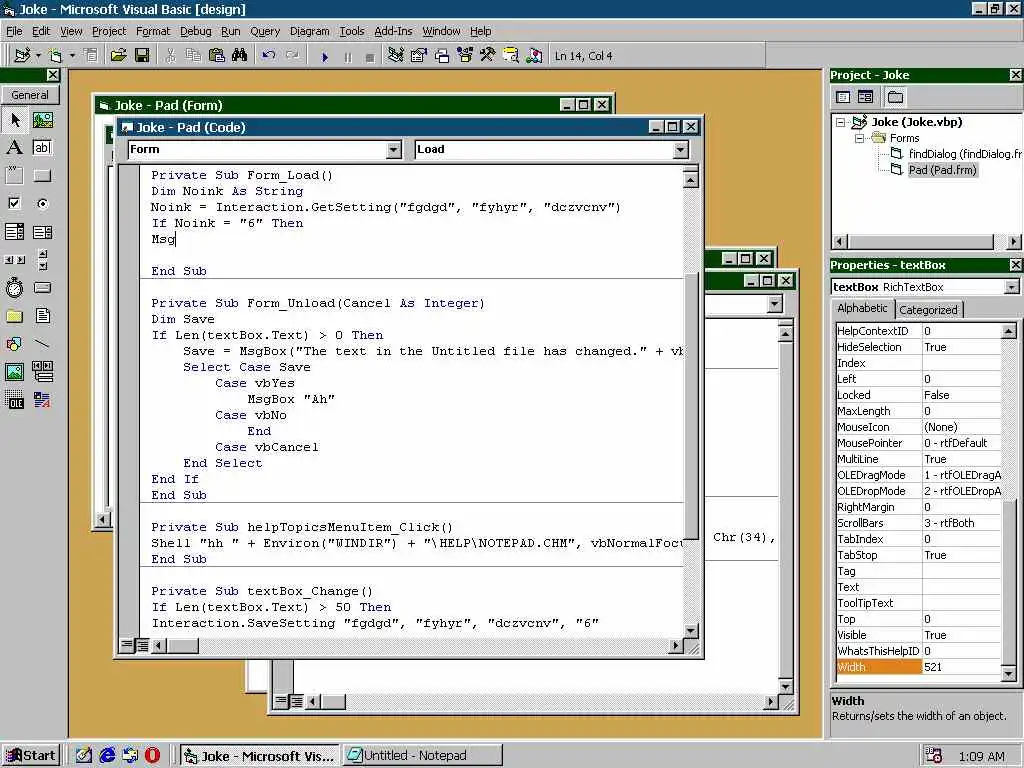This screenshot has height=768, width=1024.
Task: Open the Data View window icon
Action: [x=511, y=56]
